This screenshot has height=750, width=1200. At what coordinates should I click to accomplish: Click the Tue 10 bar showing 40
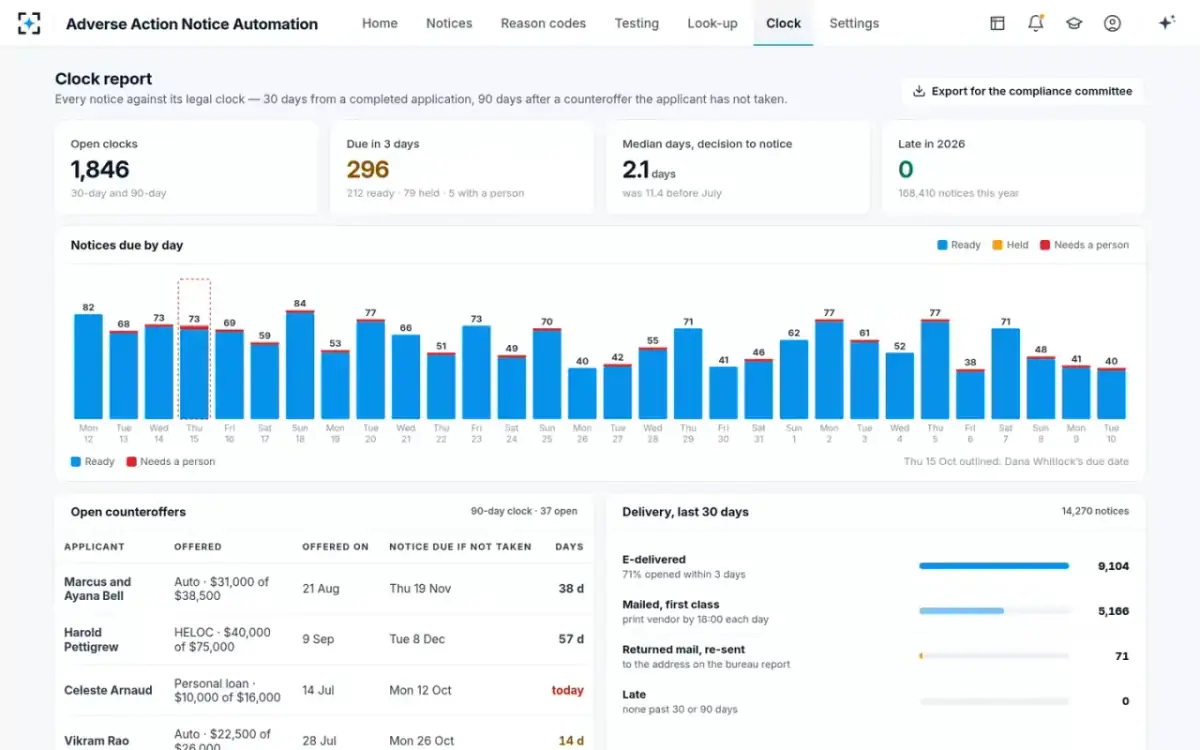1111,393
